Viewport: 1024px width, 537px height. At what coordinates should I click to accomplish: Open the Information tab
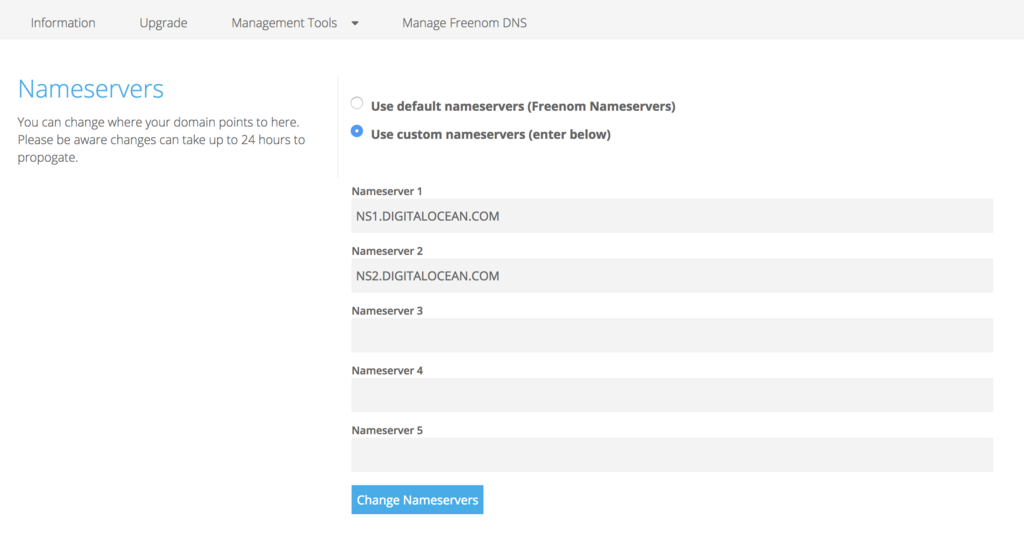(x=63, y=22)
